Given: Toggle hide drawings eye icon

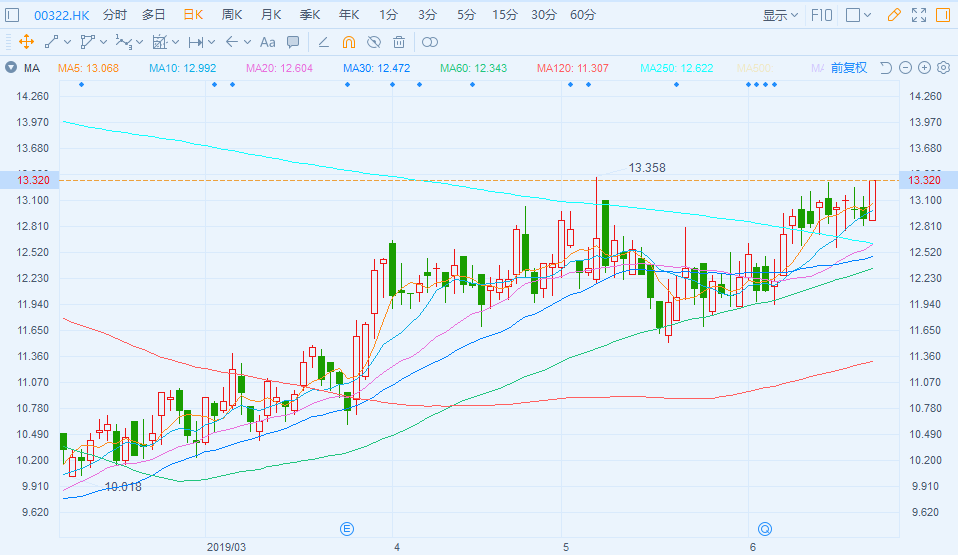Looking at the screenshot, I should (x=373, y=42).
